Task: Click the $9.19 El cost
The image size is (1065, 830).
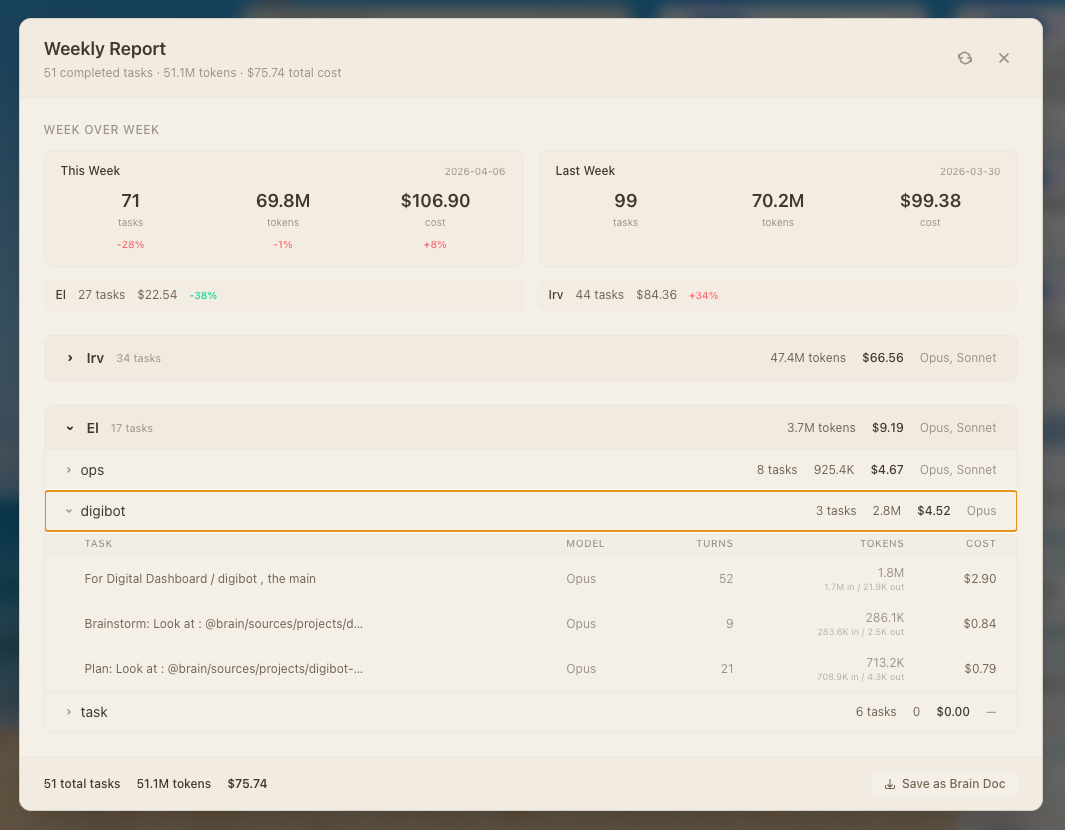Action: click(888, 428)
